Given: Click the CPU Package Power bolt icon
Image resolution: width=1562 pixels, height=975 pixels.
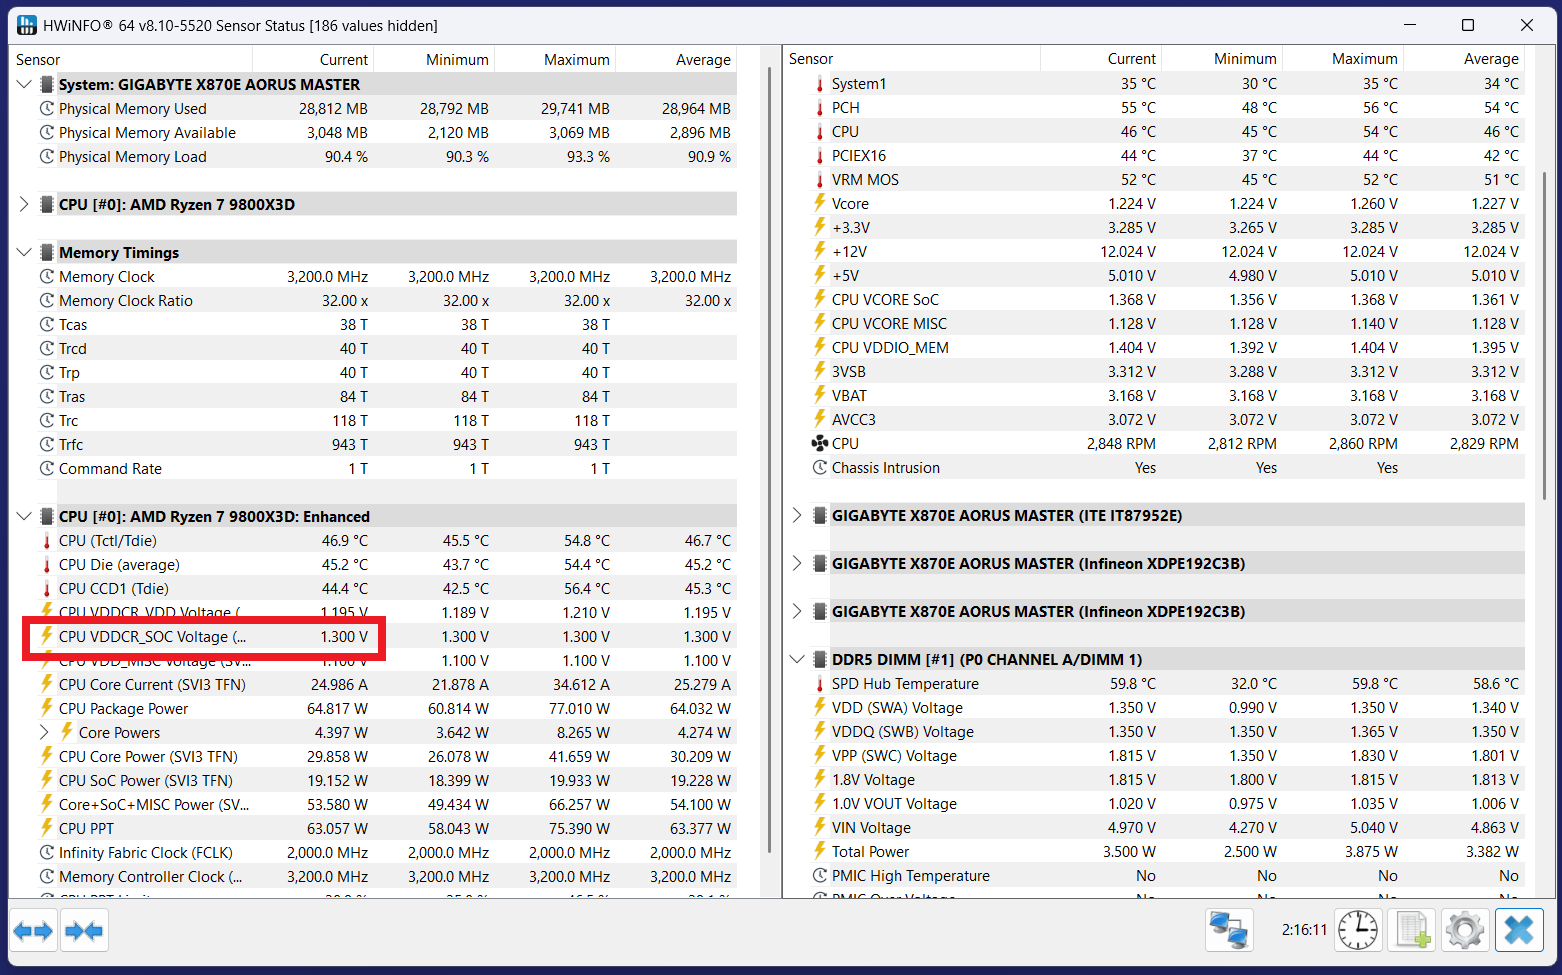Looking at the screenshot, I should [x=47, y=708].
